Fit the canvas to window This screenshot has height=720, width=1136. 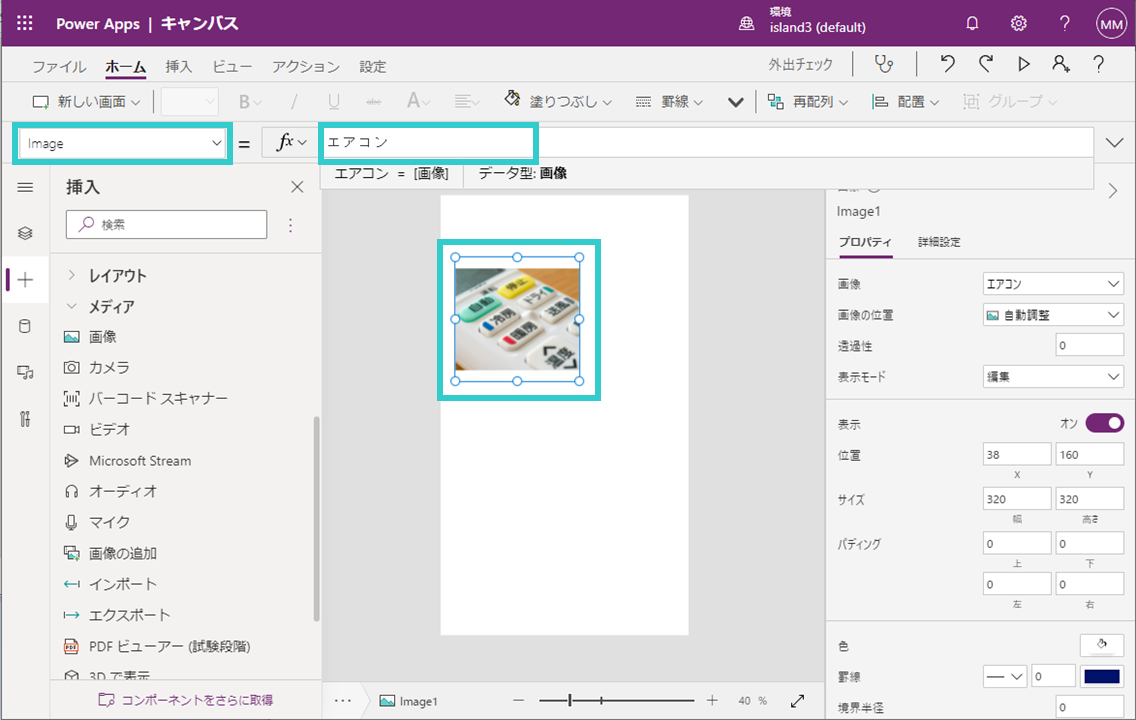[x=798, y=700]
